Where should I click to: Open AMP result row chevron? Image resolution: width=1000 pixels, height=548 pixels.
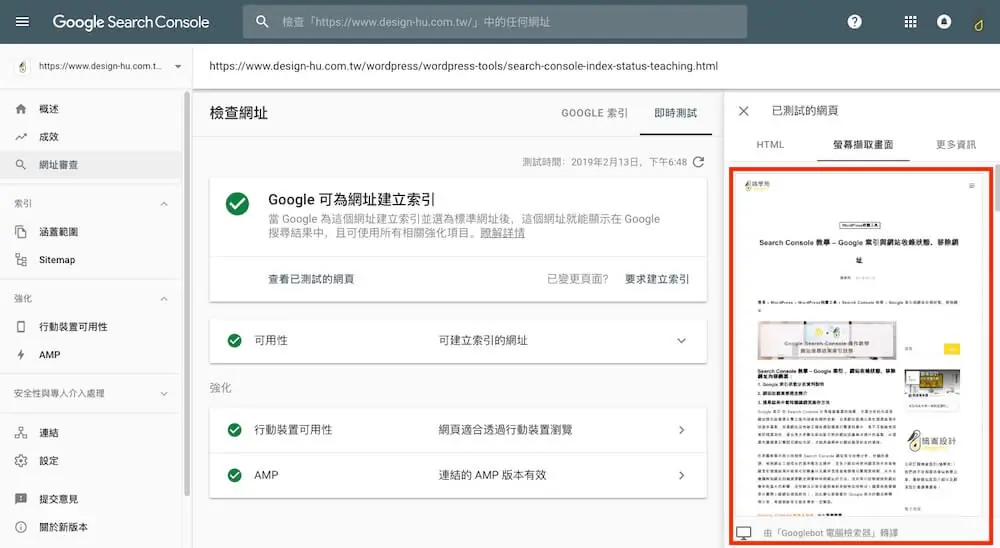tap(682, 475)
